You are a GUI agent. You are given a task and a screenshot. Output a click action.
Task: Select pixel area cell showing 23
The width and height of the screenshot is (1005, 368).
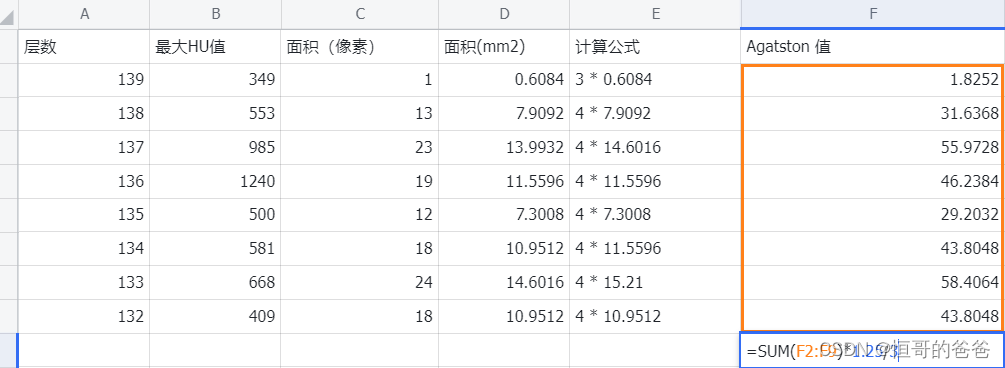(360, 148)
